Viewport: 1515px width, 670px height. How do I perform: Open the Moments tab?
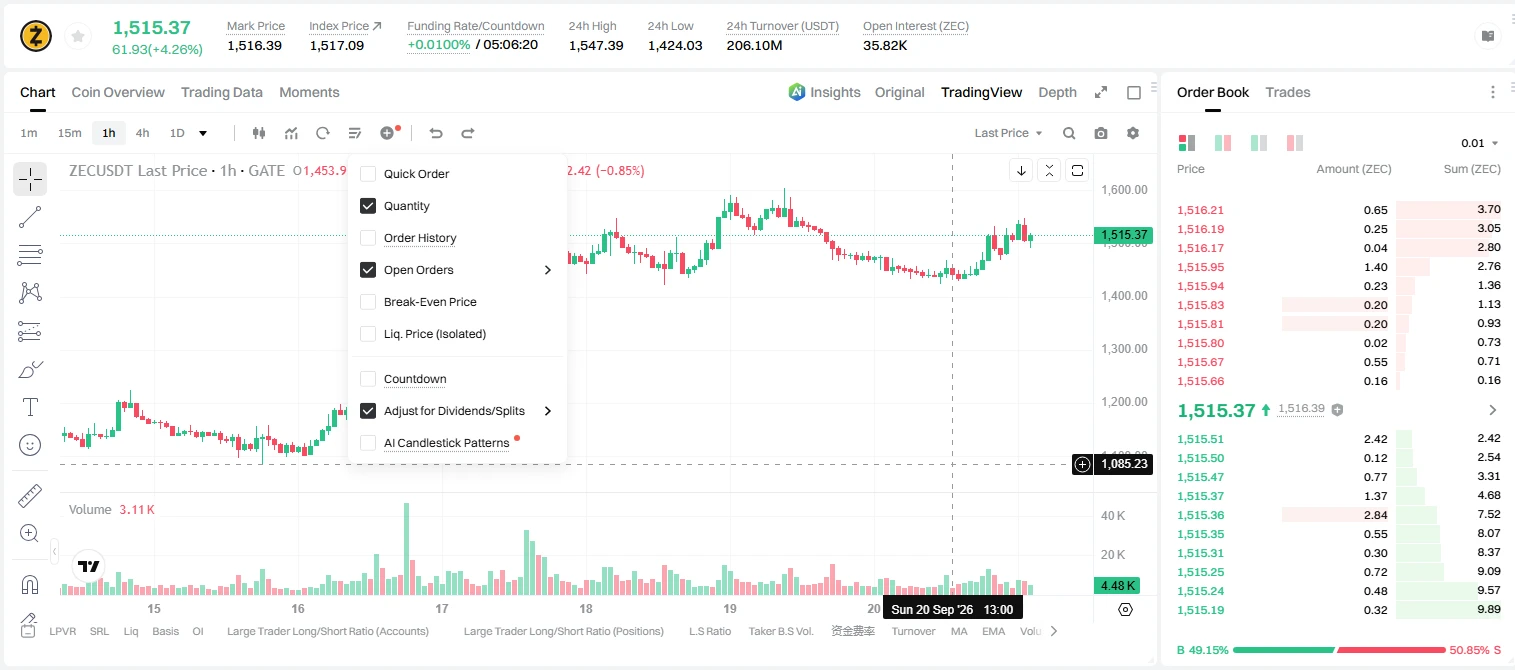pyautogui.click(x=309, y=92)
